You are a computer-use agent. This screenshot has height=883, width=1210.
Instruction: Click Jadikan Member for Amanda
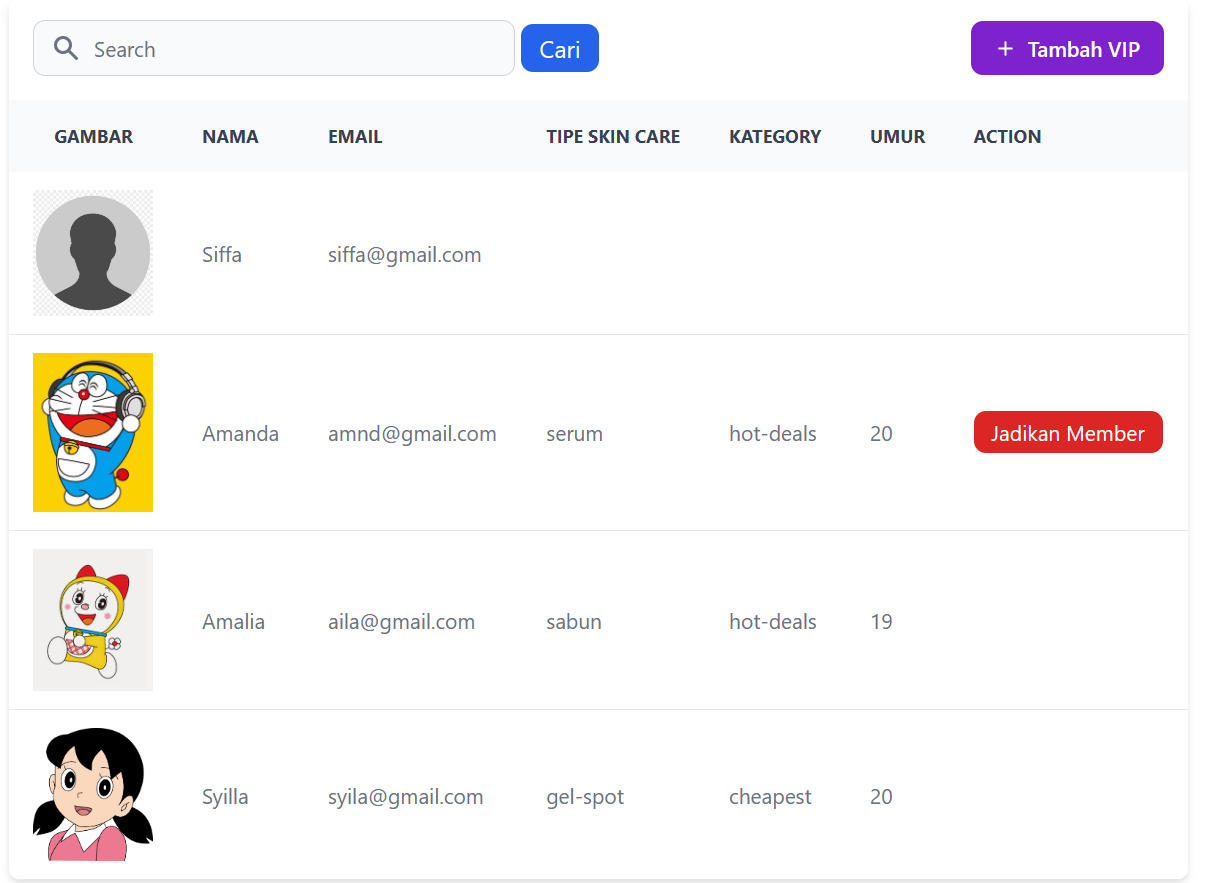1067,433
